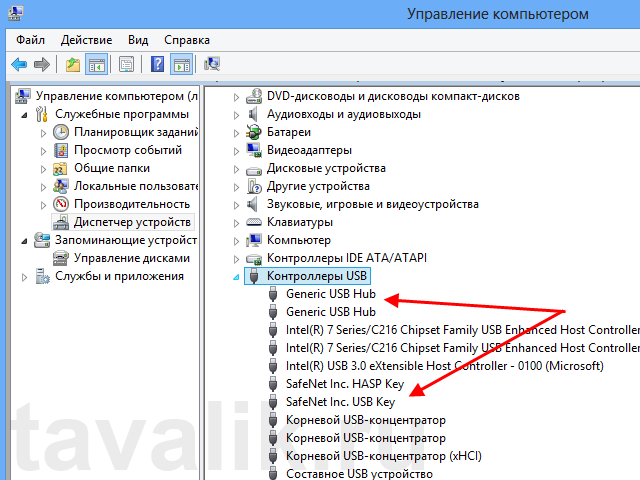Image resolution: width=640 pixels, height=480 pixels.
Task: Collapse the Служебные программы tree node
Action: pos(27,115)
